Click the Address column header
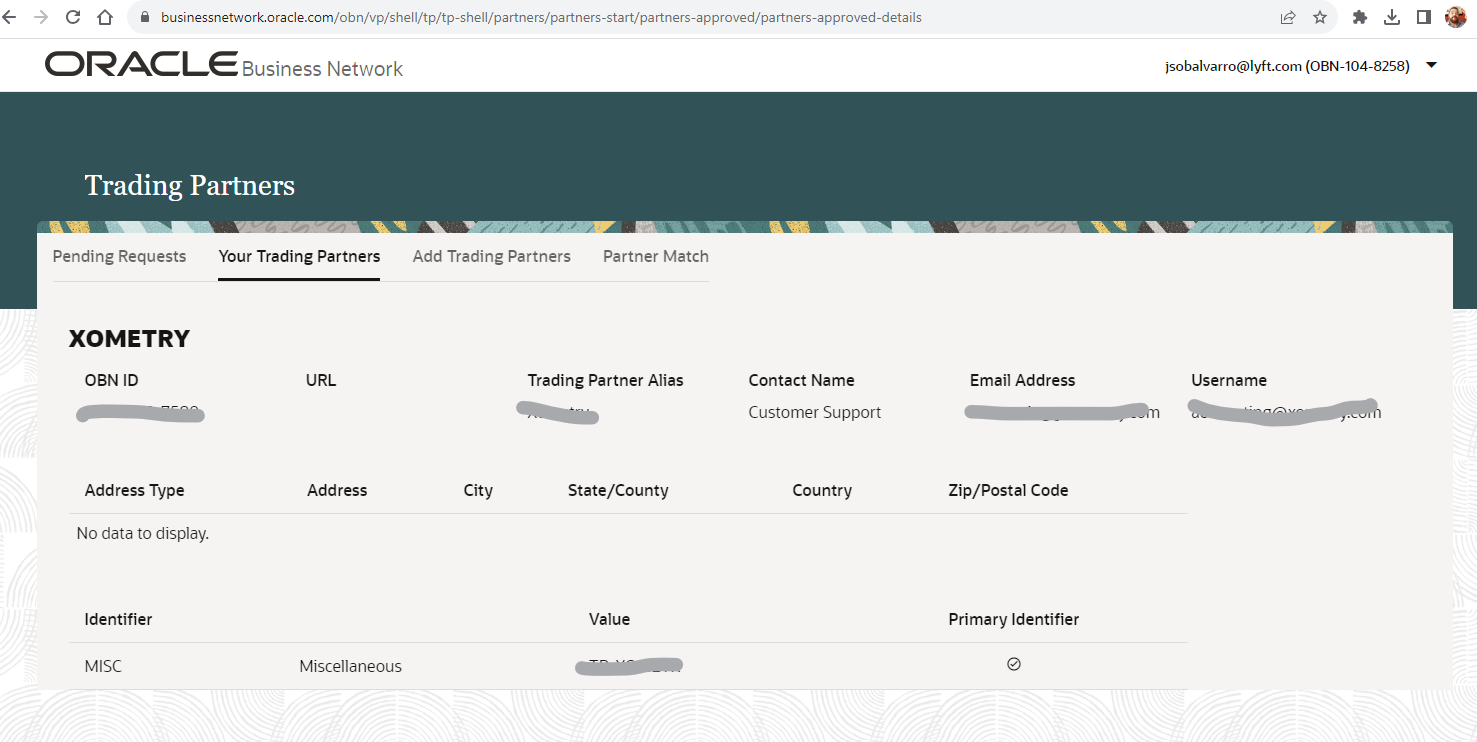Image resolution: width=1477 pixels, height=742 pixels. [337, 490]
